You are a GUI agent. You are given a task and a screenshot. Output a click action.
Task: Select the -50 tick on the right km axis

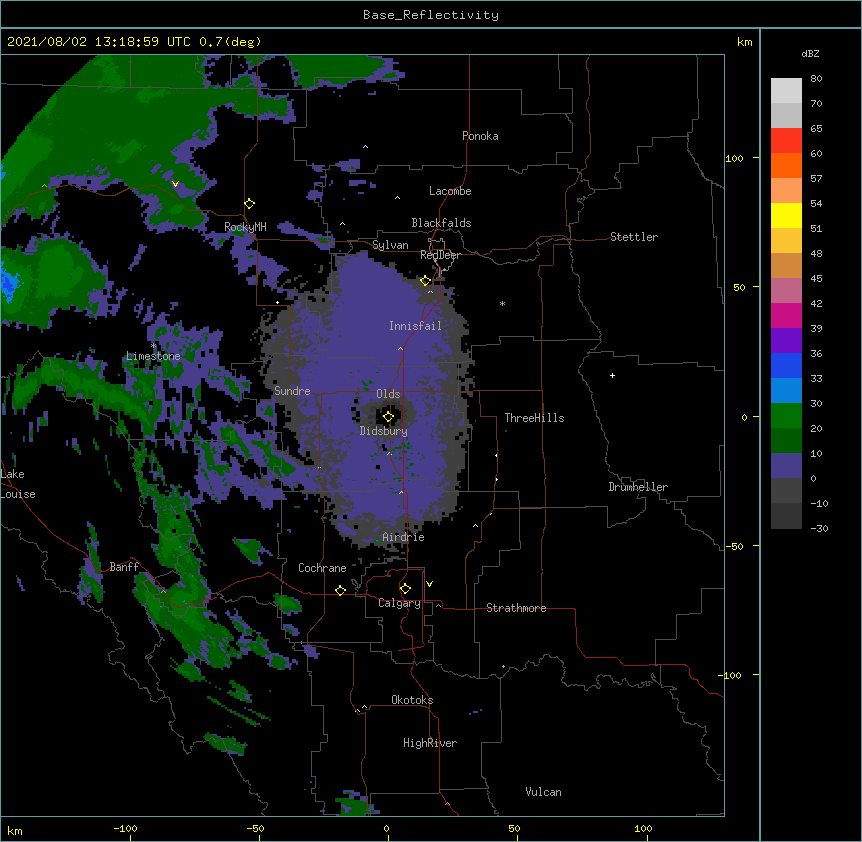tap(734, 546)
